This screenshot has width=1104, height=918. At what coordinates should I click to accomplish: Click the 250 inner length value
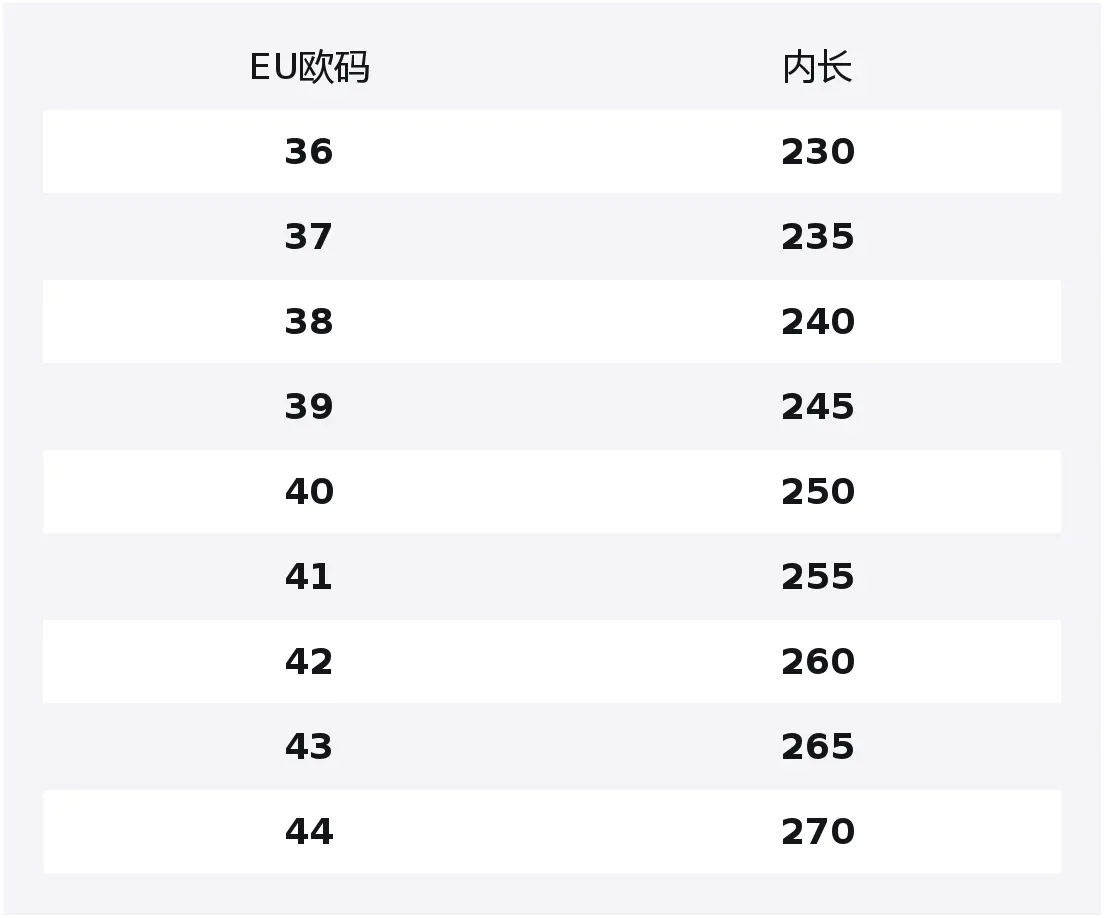coord(817,492)
